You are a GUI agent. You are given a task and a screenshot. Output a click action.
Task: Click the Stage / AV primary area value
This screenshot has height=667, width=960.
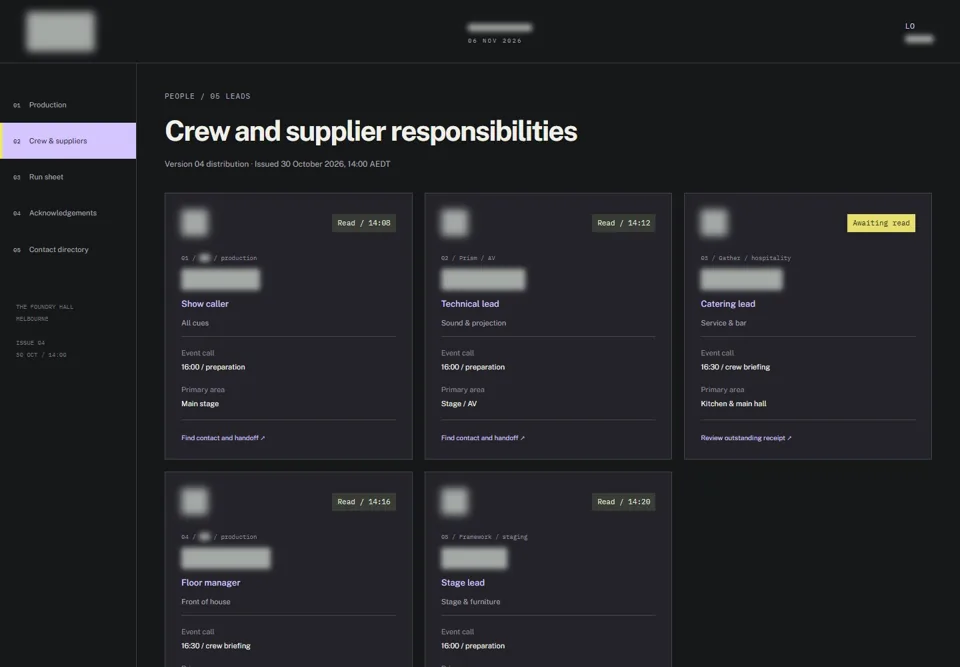pyautogui.click(x=459, y=404)
